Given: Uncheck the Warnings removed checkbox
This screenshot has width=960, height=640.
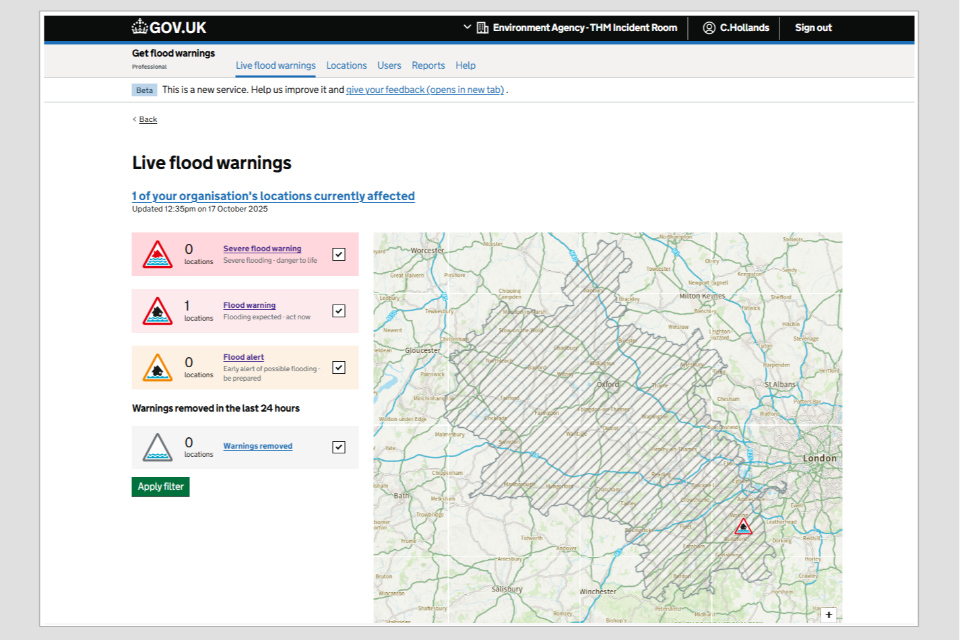Looking at the screenshot, I should (x=339, y=447).
